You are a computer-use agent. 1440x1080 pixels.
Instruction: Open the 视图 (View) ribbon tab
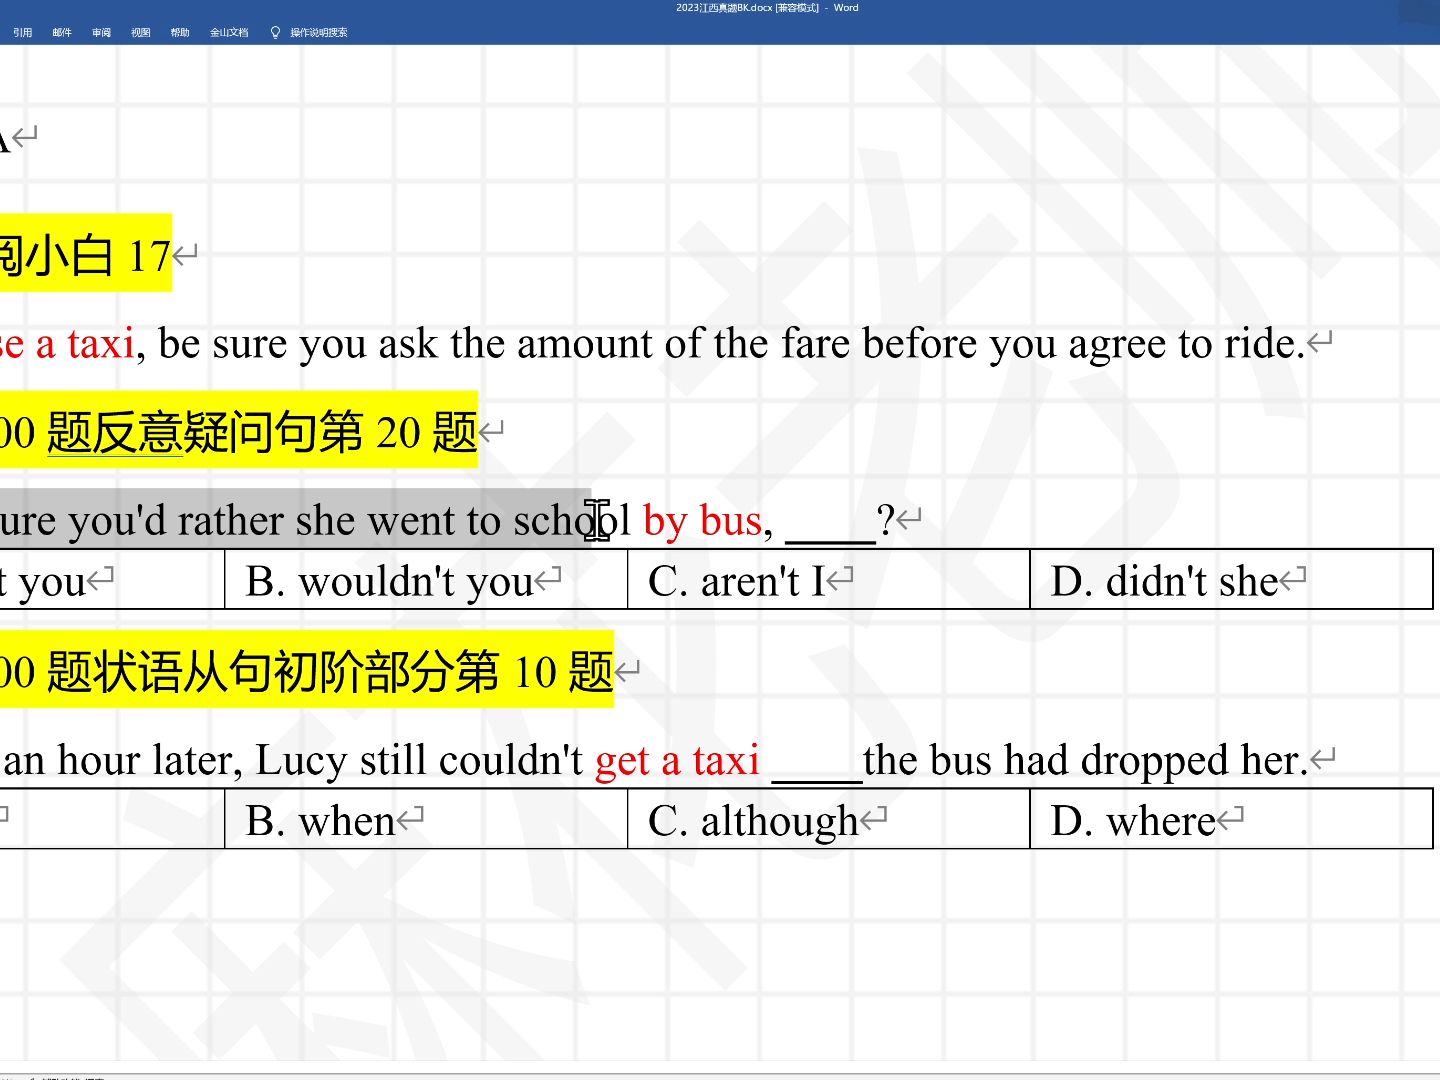click(x=140, y=33)
